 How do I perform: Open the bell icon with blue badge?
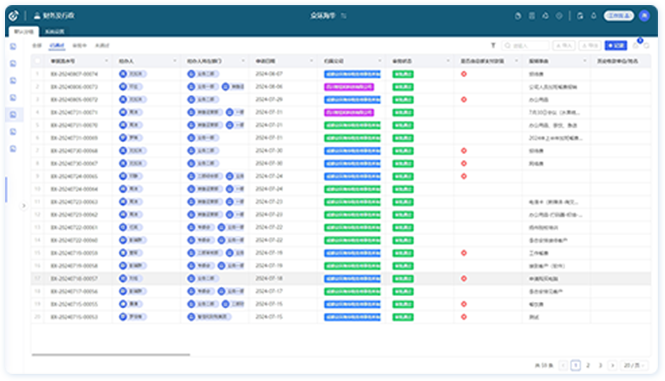point(636,45)
